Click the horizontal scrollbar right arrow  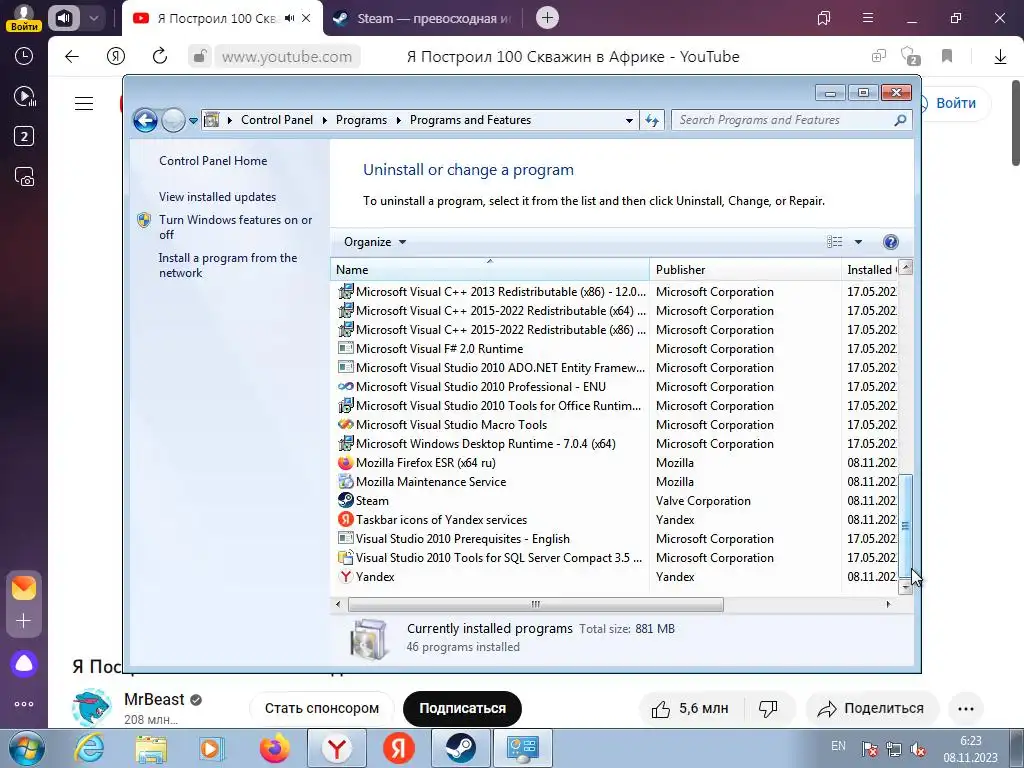(x=888, y=605)
